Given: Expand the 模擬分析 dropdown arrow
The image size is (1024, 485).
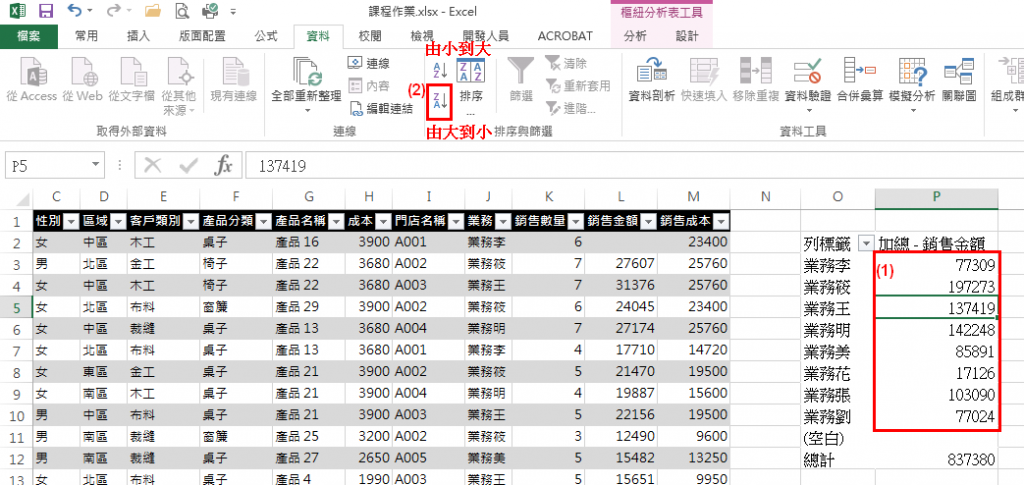Looking at the screenshot, I should pos(912,110).
